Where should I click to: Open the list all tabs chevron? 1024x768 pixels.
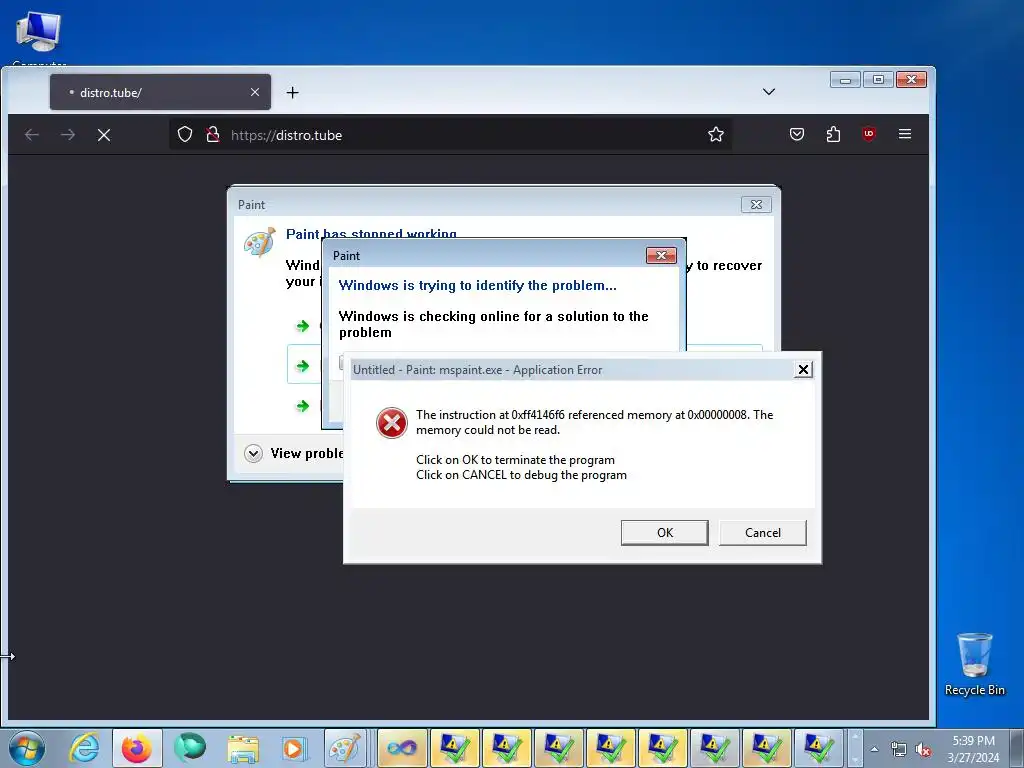[x=769, y=91]
